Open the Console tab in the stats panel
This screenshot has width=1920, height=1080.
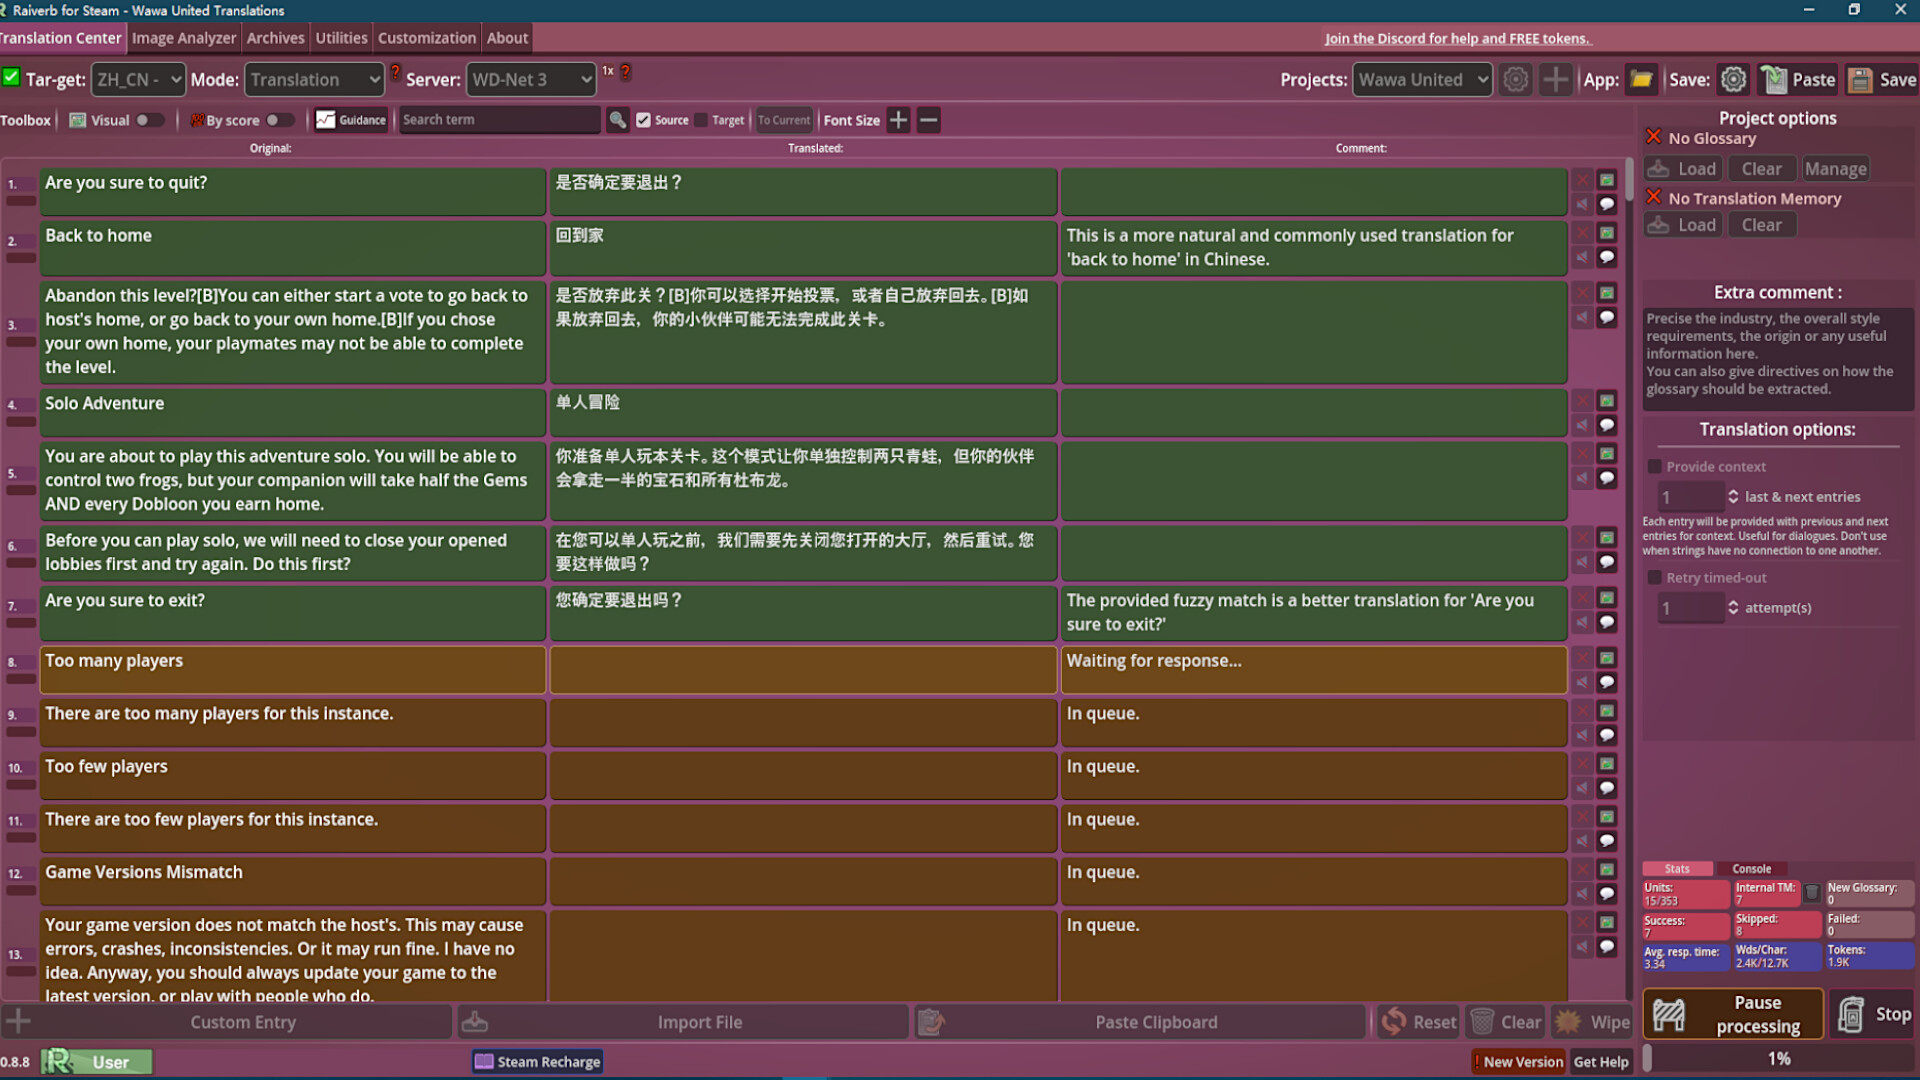[1752, 868]
